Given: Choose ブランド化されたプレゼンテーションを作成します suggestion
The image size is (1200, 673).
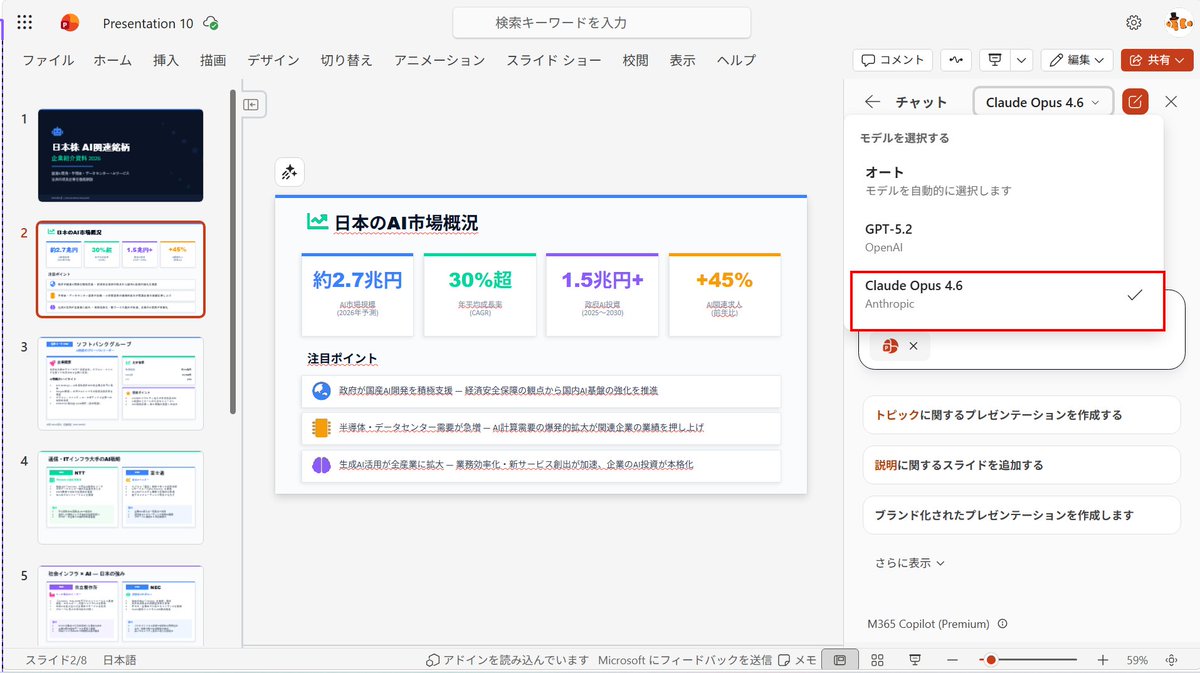Looking at the screenshot, I should click(1021, 515).
